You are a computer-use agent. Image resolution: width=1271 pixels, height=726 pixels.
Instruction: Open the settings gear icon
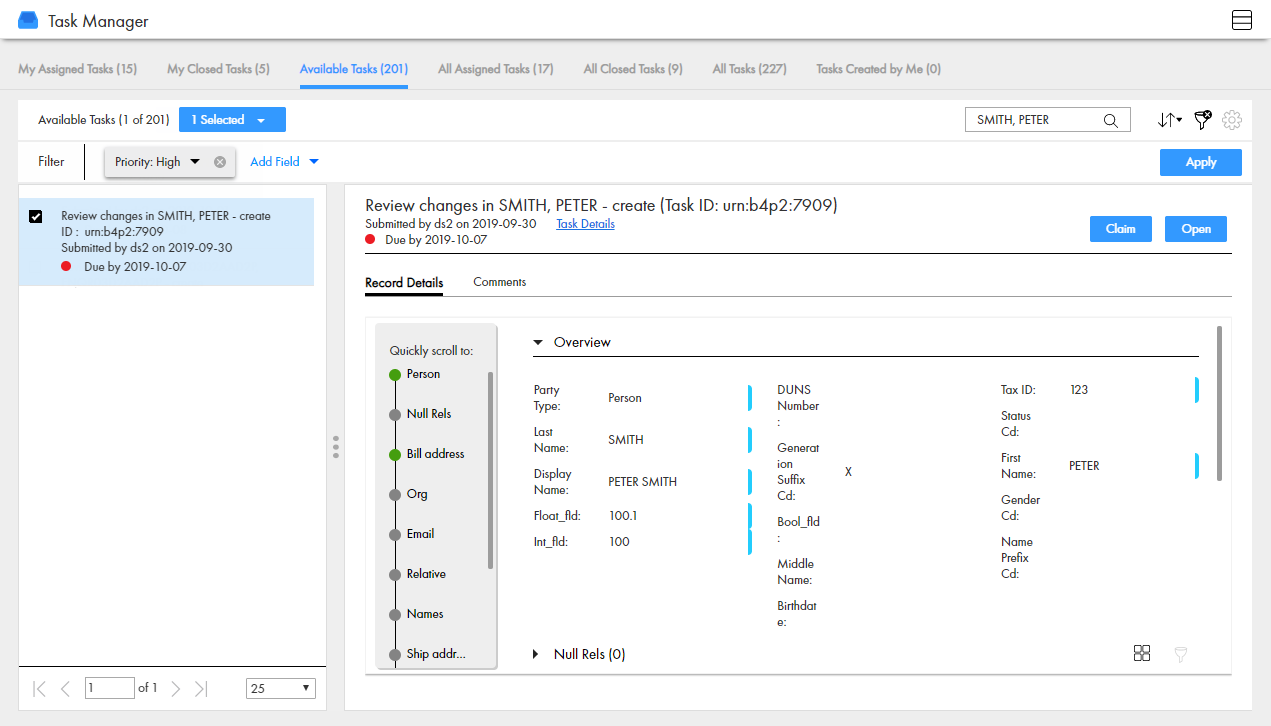click(x=1232, y=120)
